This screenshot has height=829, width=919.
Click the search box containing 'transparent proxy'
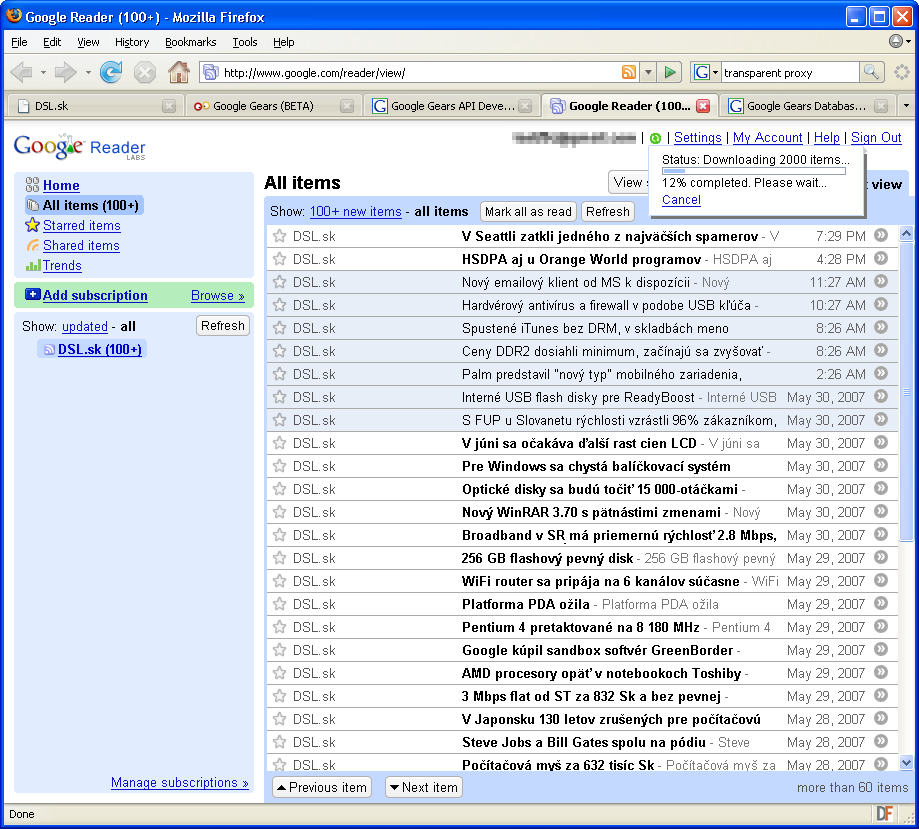click(x=789, y=73)
